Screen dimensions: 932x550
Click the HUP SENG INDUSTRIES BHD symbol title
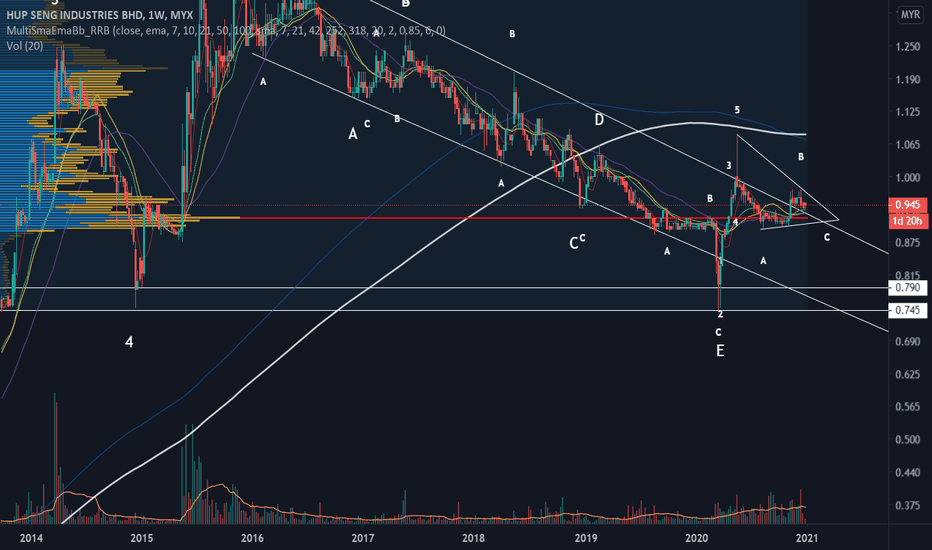pos(100,15)
